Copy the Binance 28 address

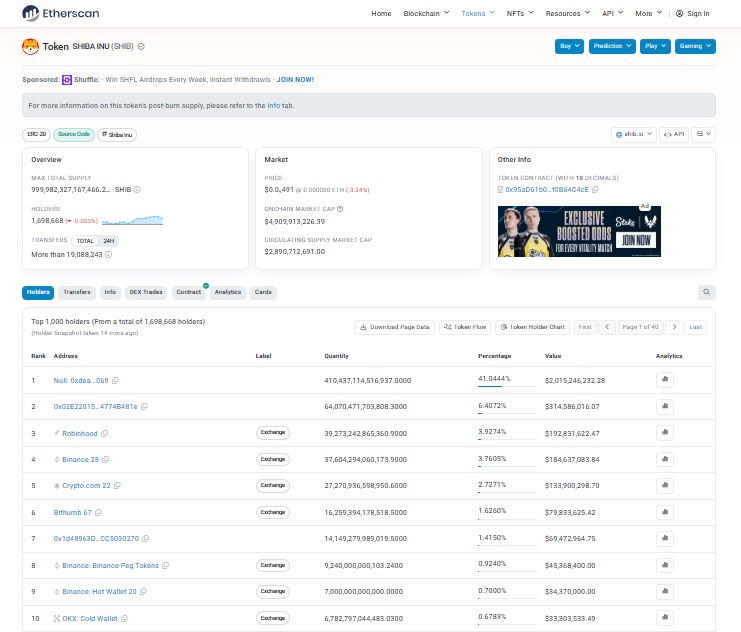click(106, 459)
